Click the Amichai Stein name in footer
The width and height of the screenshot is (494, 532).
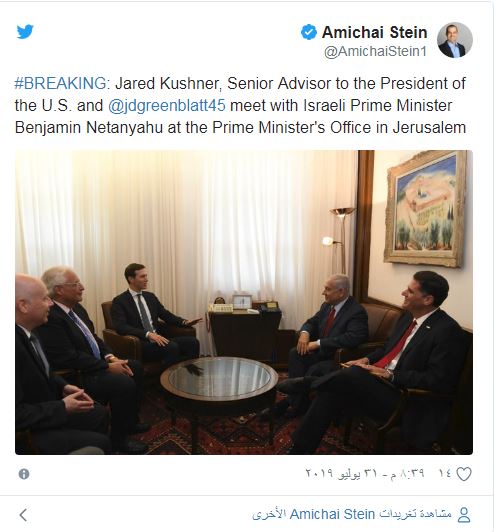332,514
